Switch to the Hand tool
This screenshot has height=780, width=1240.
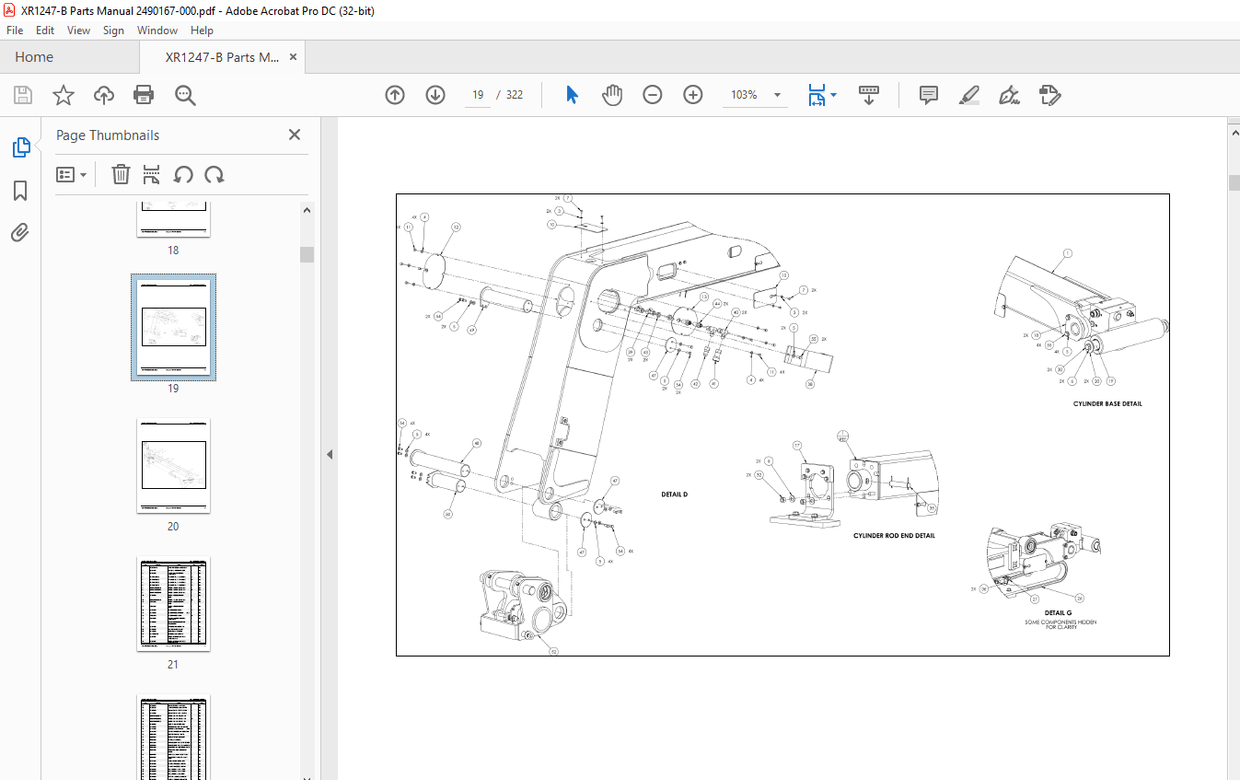(x=612, y=94)
